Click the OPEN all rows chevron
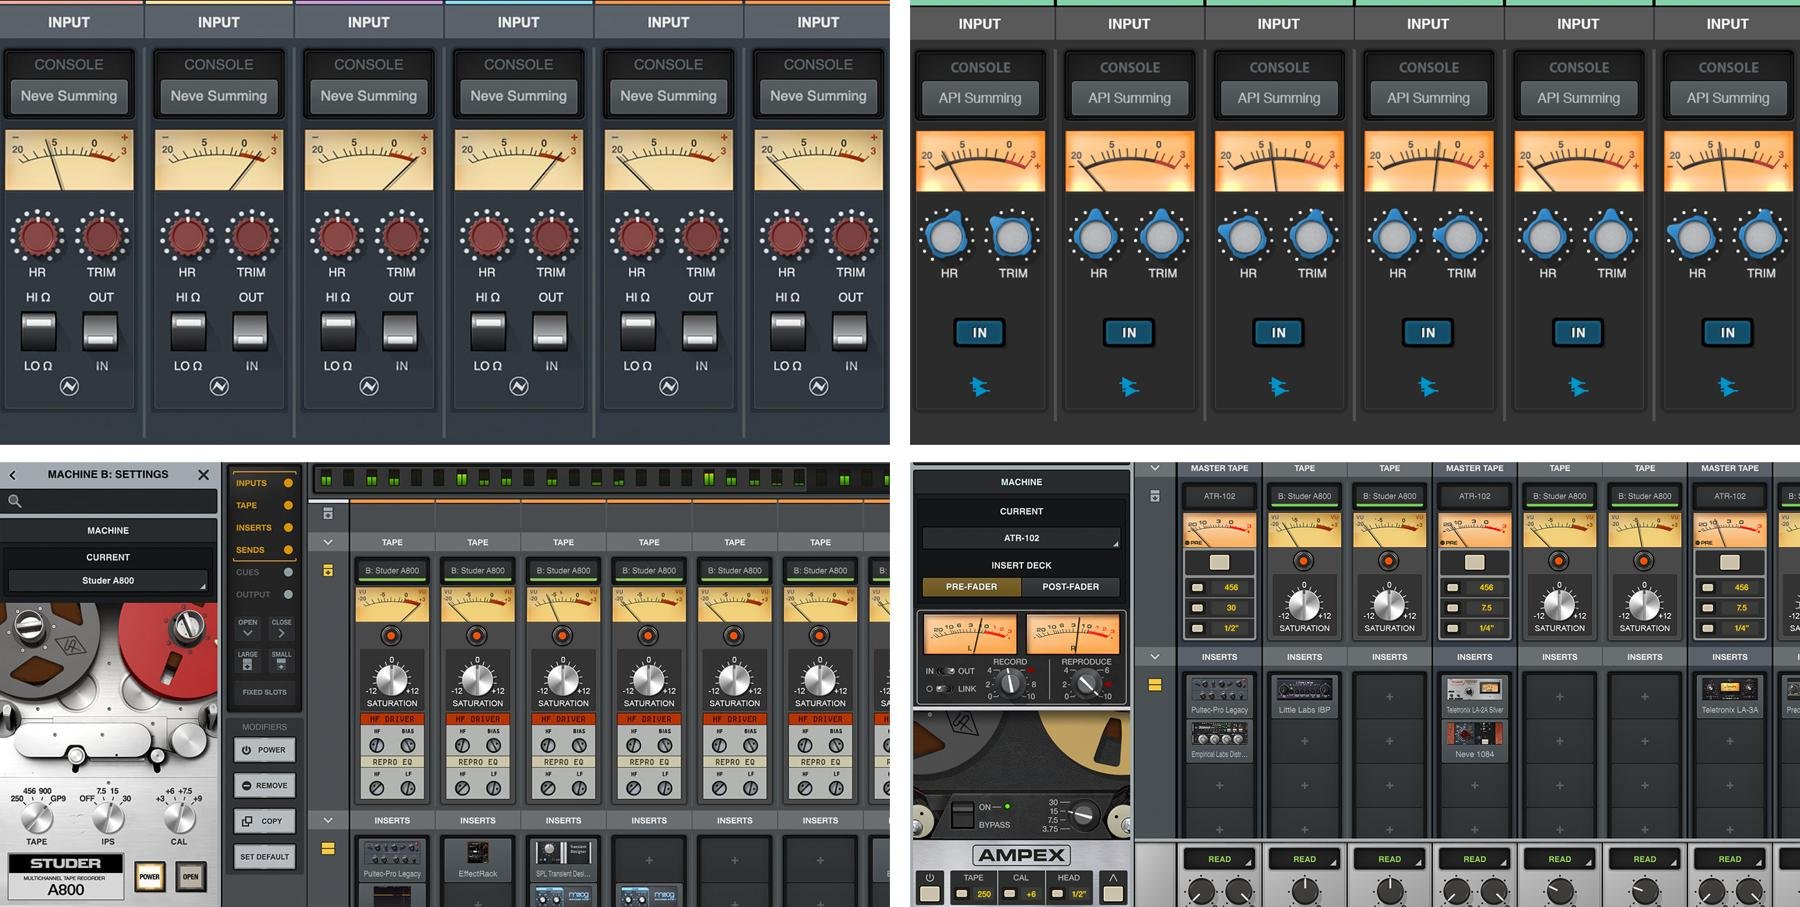The image size is (1800, 907). click(248, 629)
